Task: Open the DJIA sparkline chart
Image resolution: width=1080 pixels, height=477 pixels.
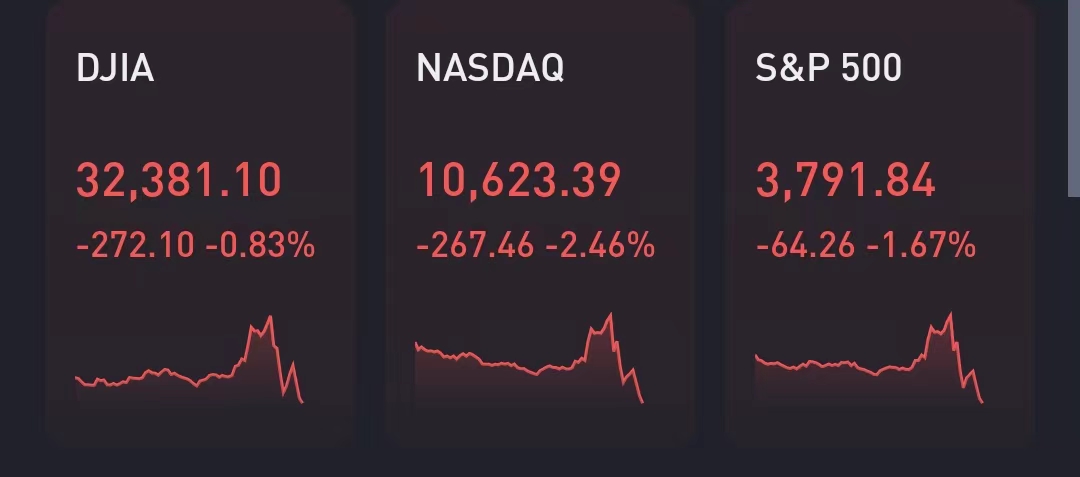Action: tap(189, 365)
